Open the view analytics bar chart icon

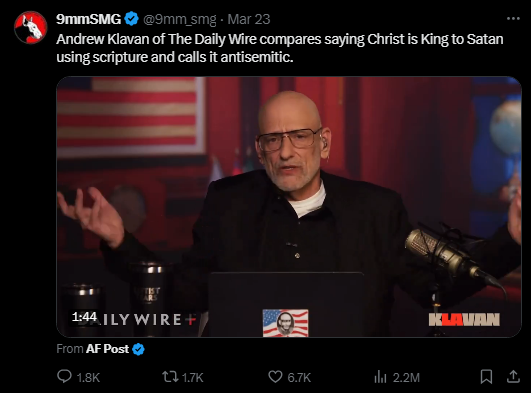[380, 377]
